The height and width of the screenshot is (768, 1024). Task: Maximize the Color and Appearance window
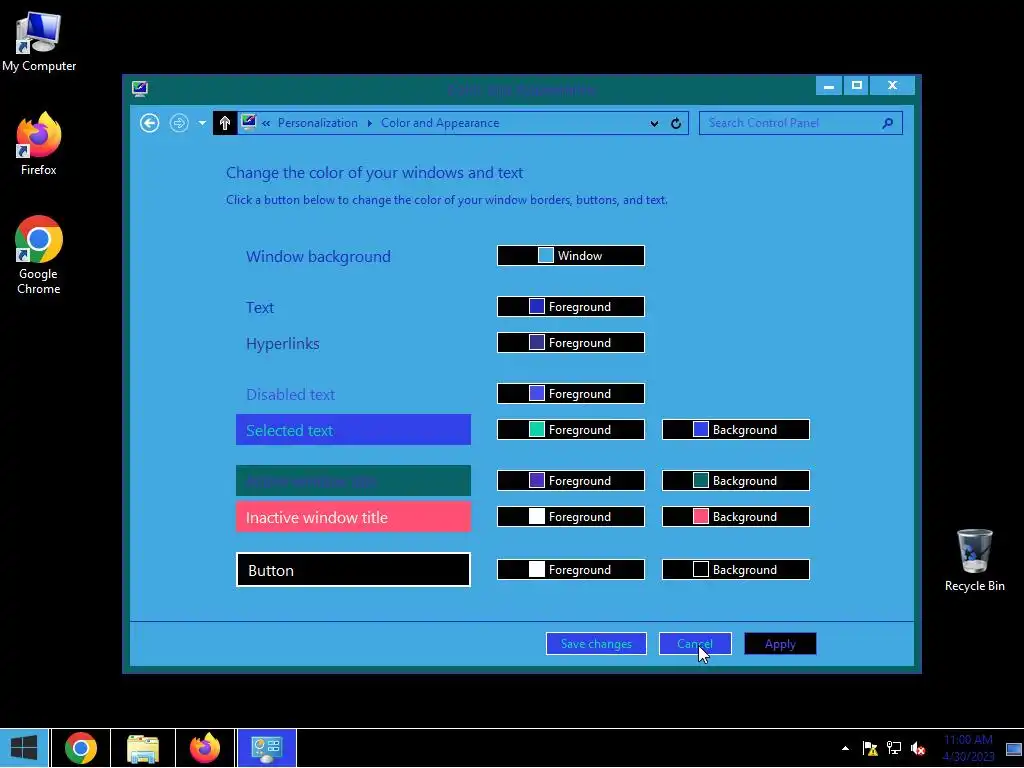click(x=856, y=86)
